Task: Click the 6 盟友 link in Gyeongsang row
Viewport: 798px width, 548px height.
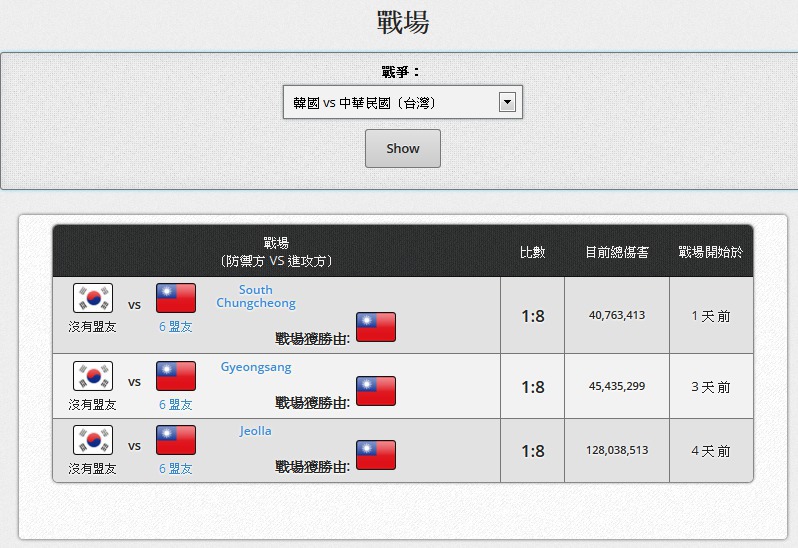Action: (x=176, y=405)
